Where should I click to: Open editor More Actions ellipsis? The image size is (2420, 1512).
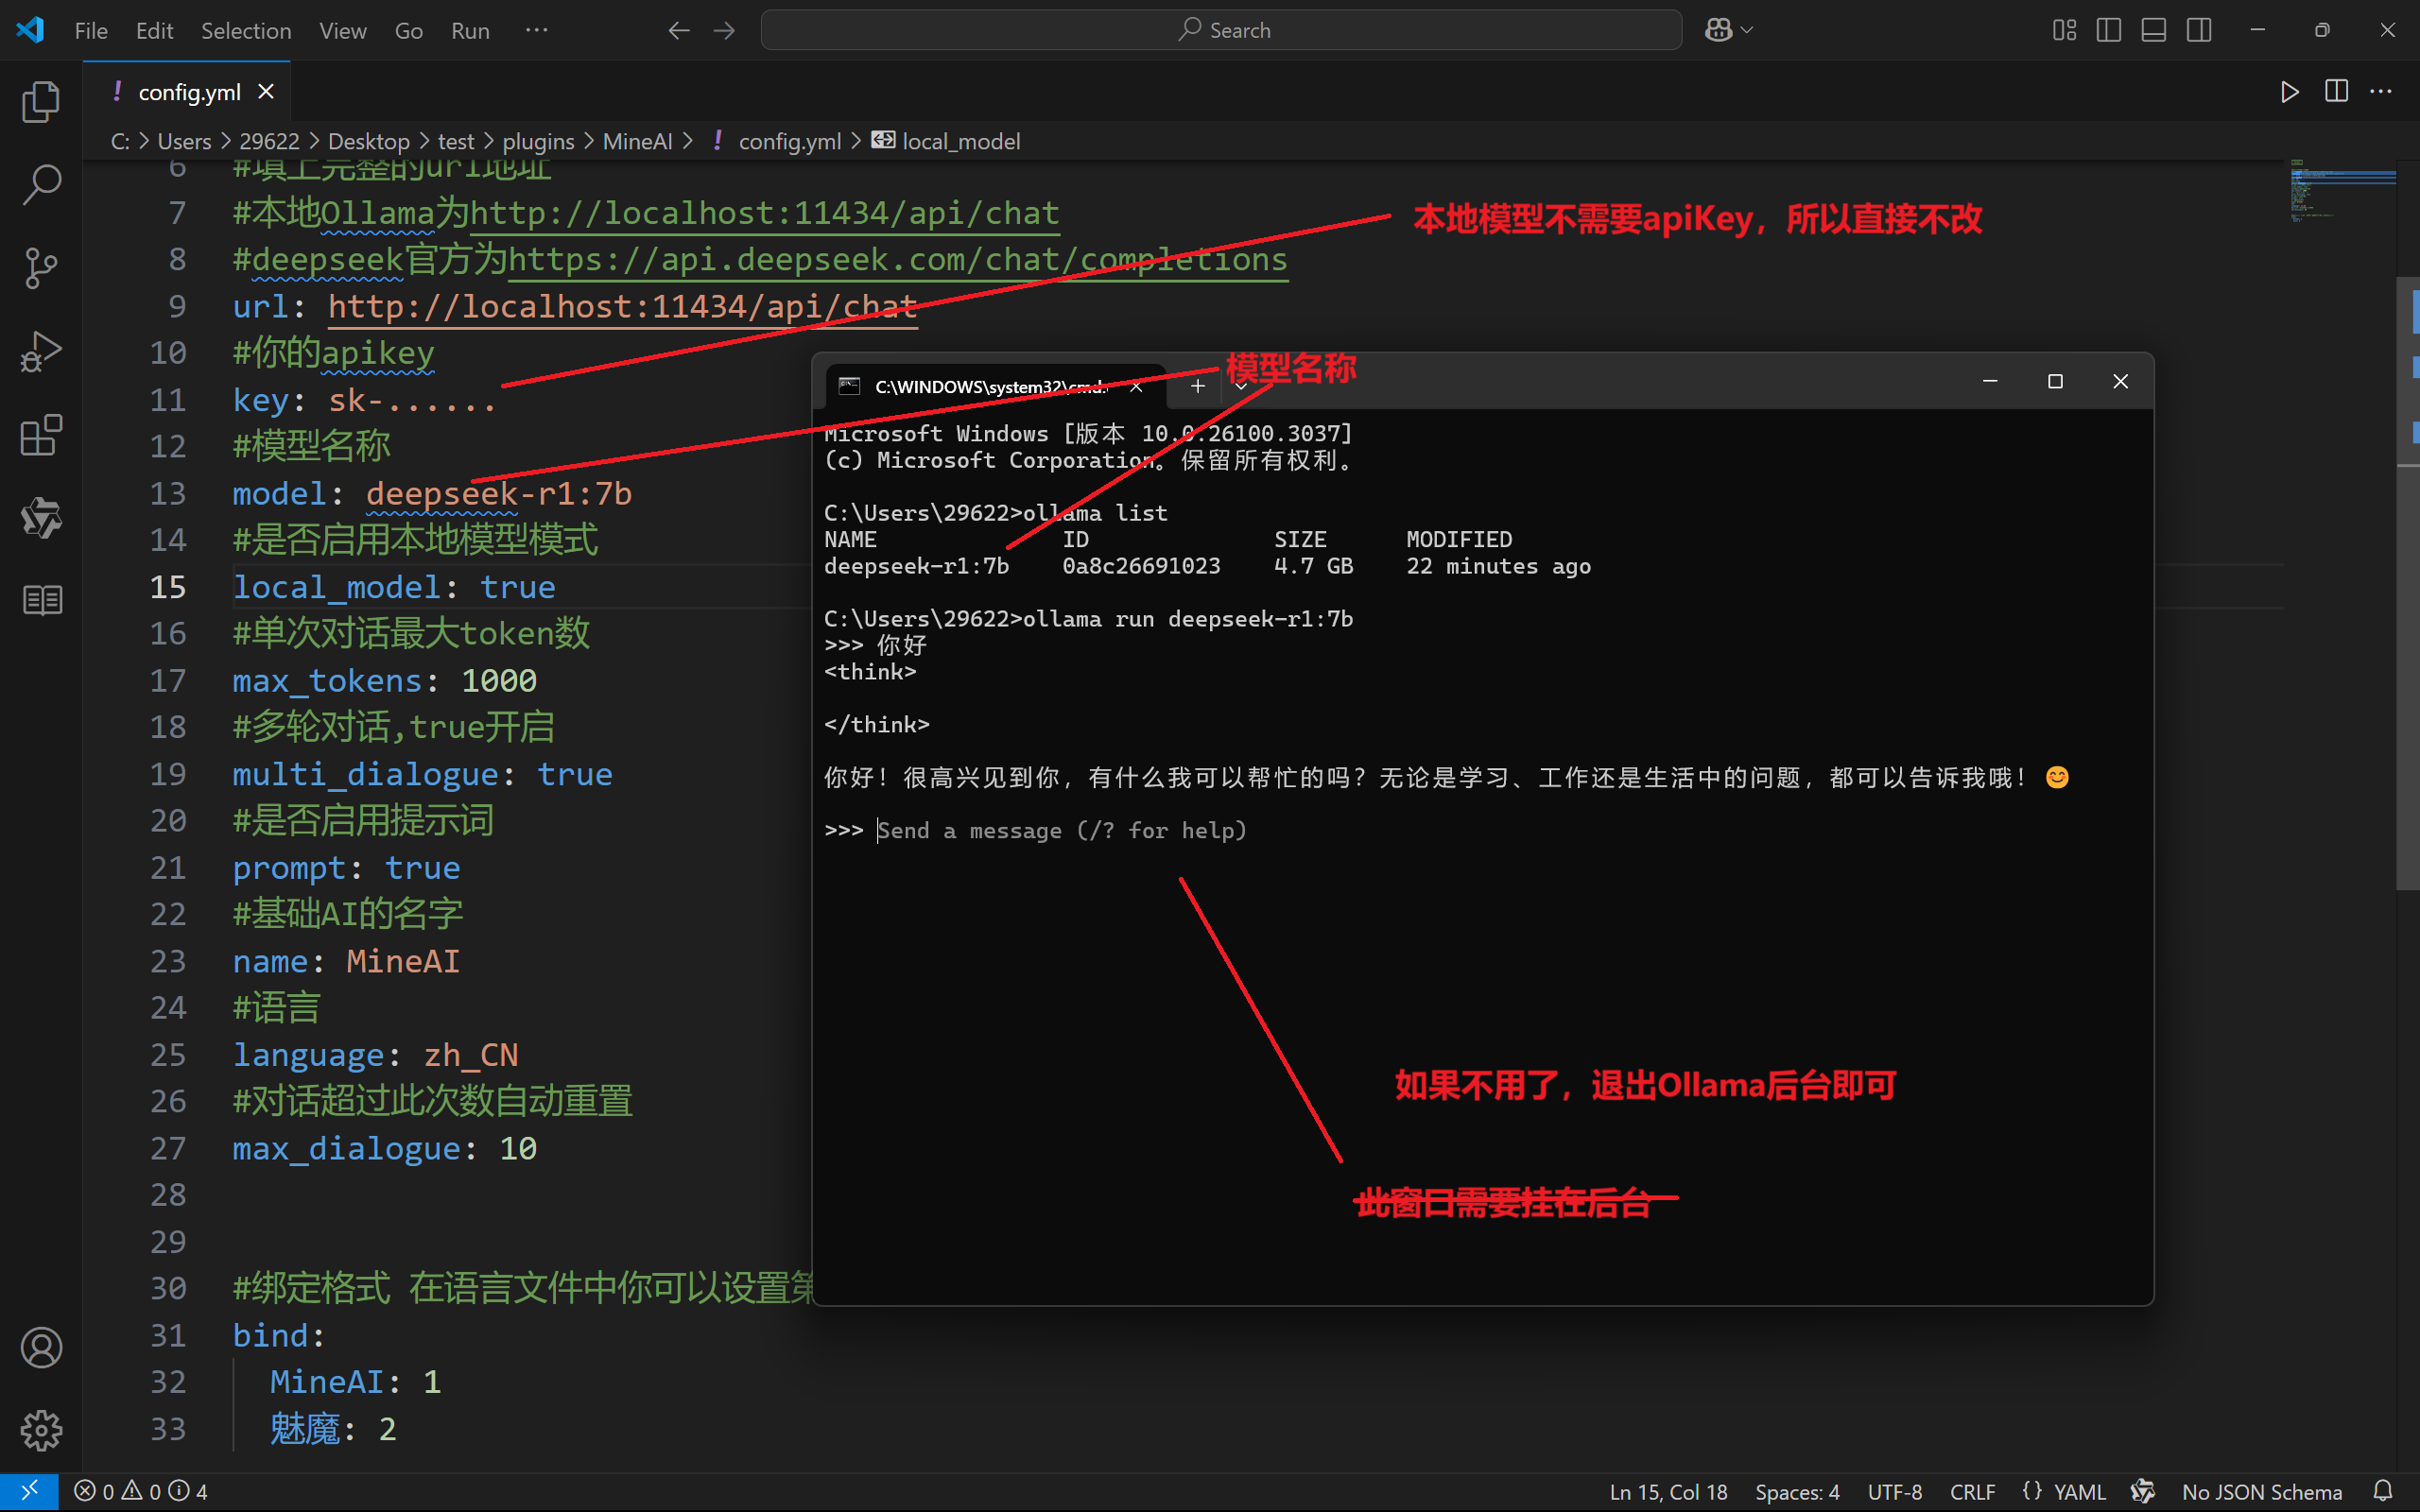[2381, 92]
